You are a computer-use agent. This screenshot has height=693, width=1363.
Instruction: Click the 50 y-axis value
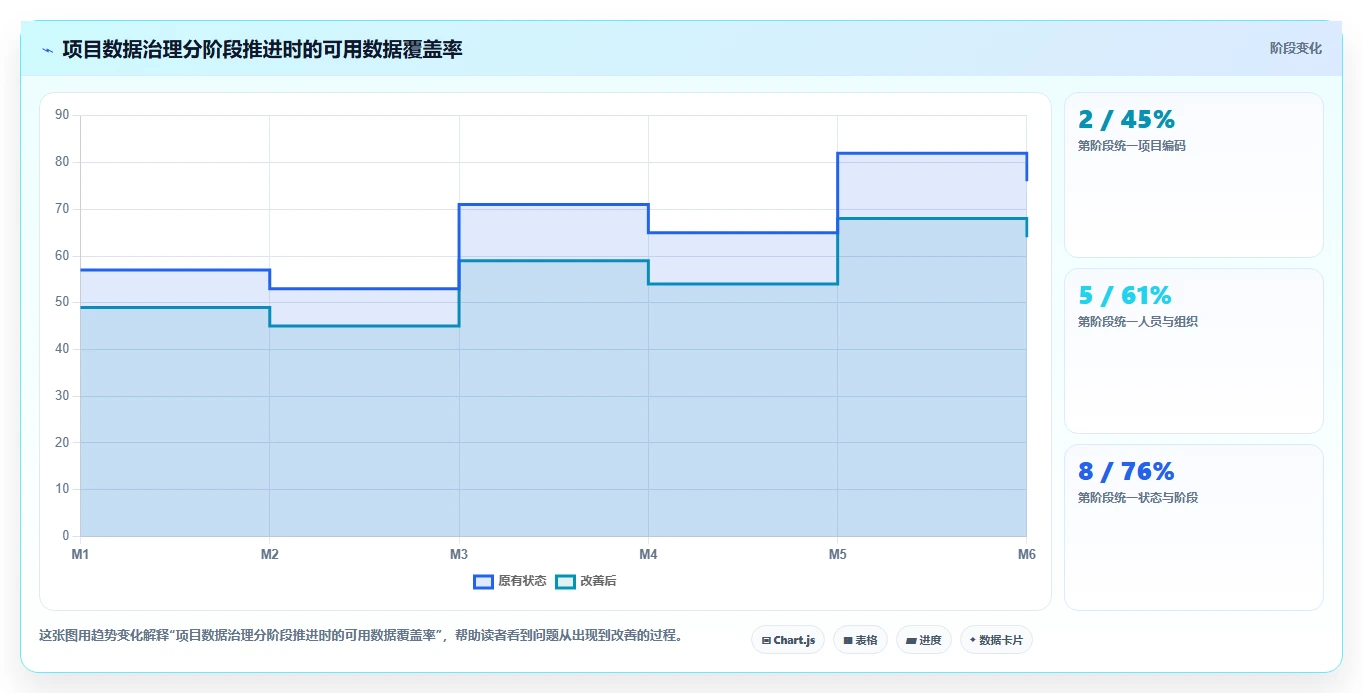[x=62, y=302]
